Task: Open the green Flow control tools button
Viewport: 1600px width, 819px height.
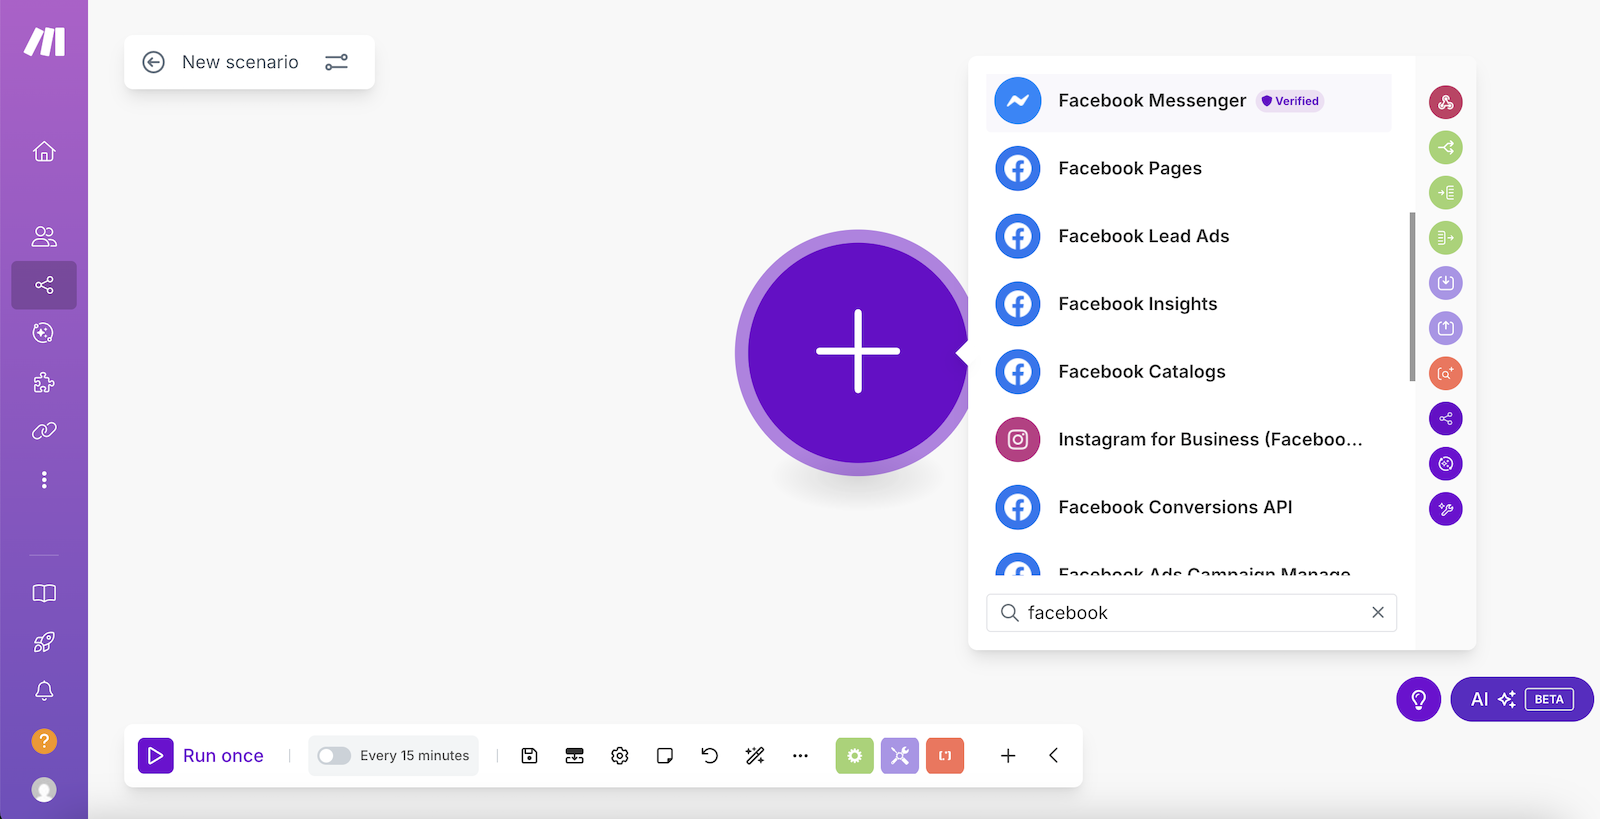Action: tap(854, 756)
